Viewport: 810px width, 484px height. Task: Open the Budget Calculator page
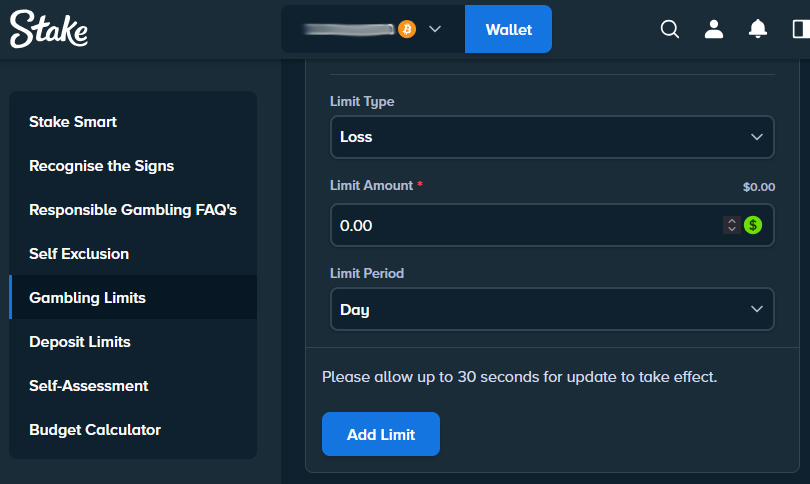95,430
